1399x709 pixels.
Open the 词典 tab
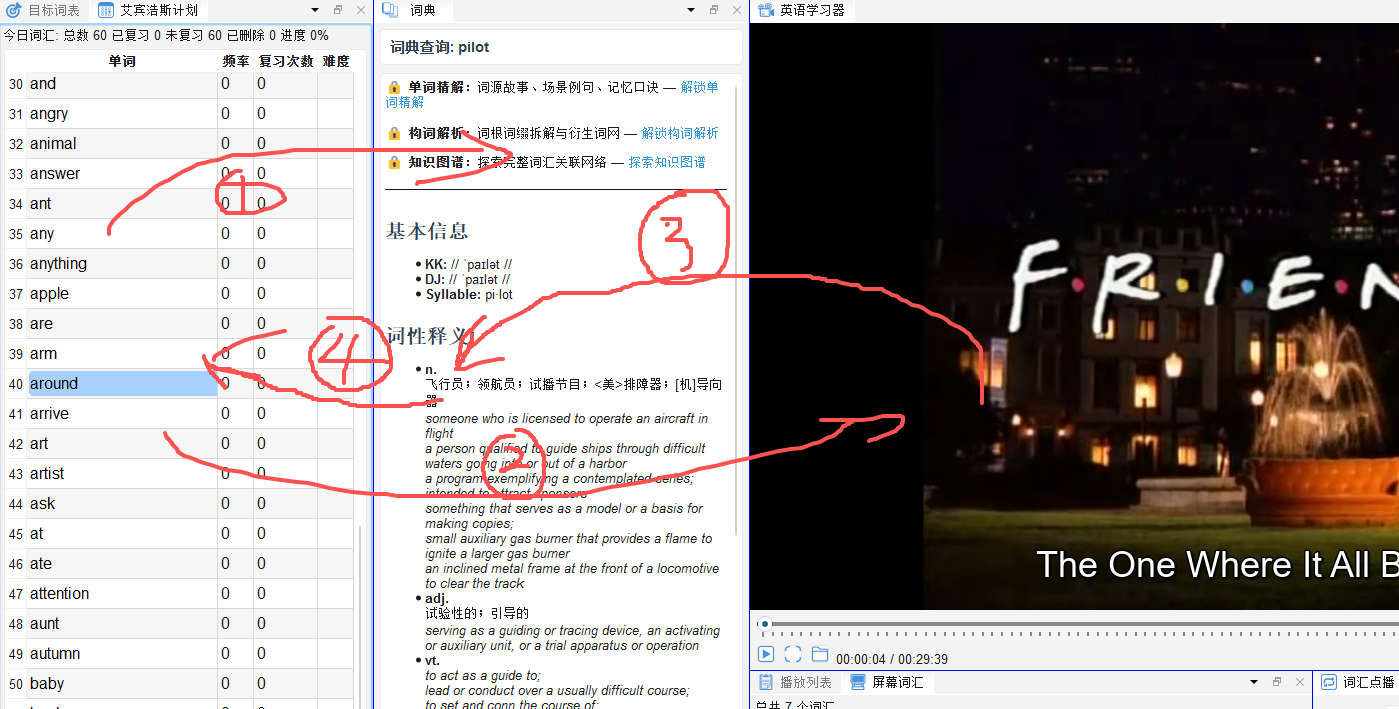click(412, 10)
